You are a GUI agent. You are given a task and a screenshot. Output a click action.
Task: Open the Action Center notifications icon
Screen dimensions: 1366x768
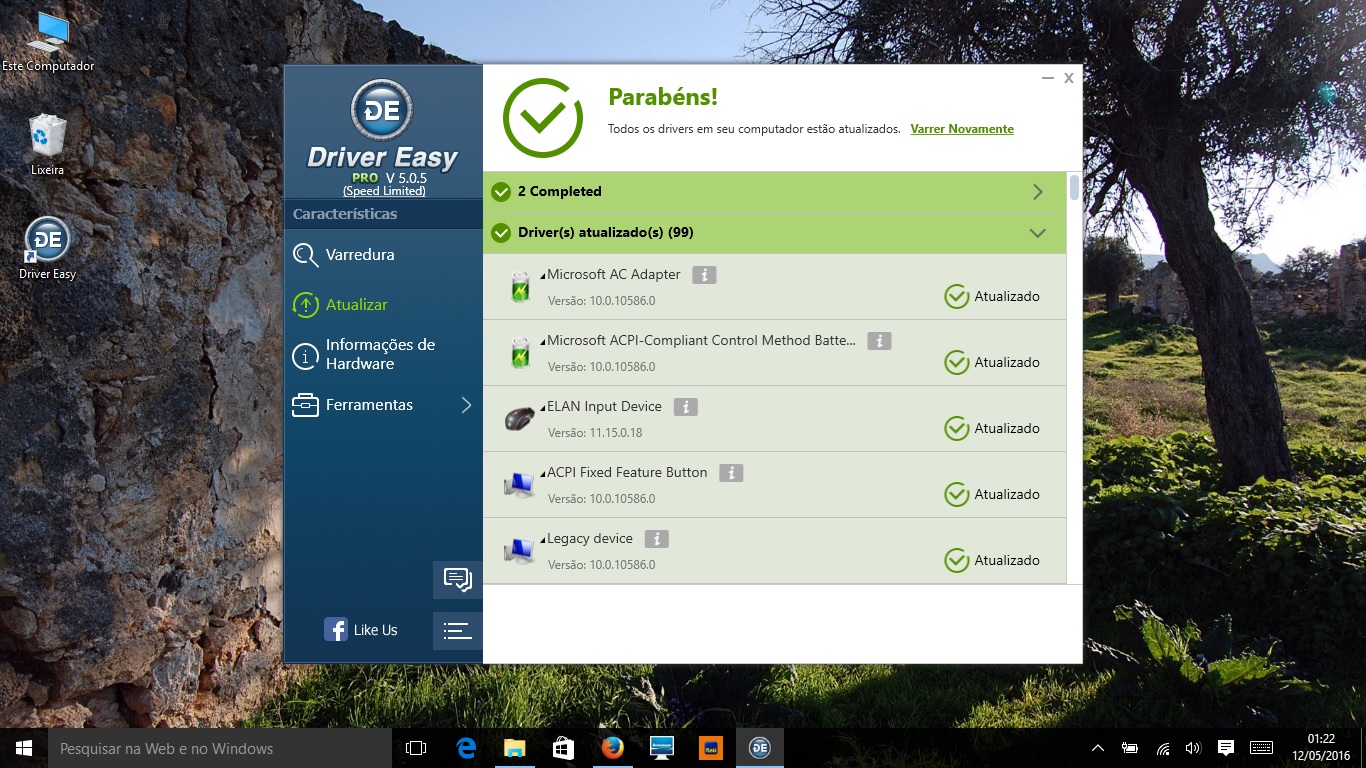pyautogui.click(x=1226, y=748)
